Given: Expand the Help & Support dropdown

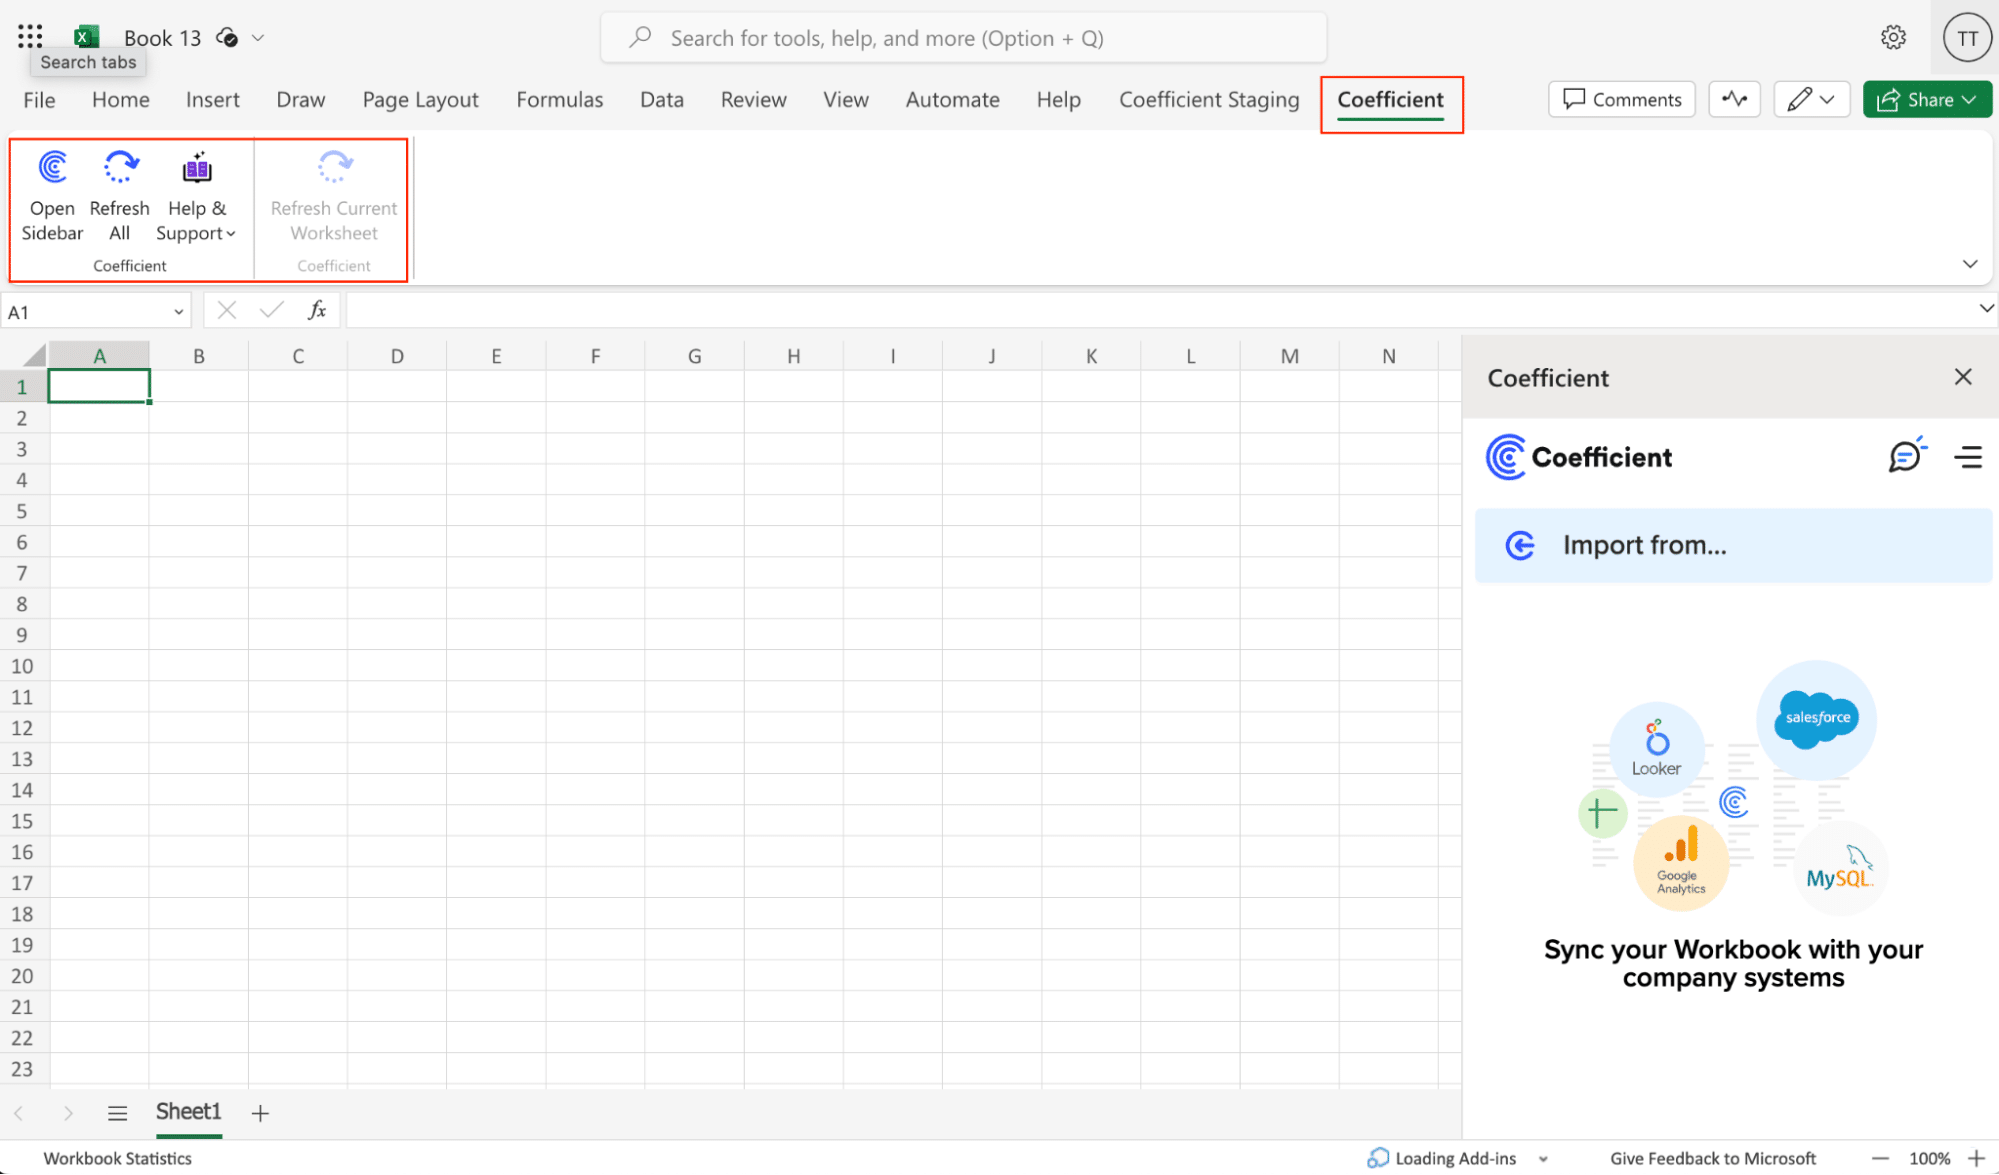Looking at the screenshot, I should (x=197, y=196).
